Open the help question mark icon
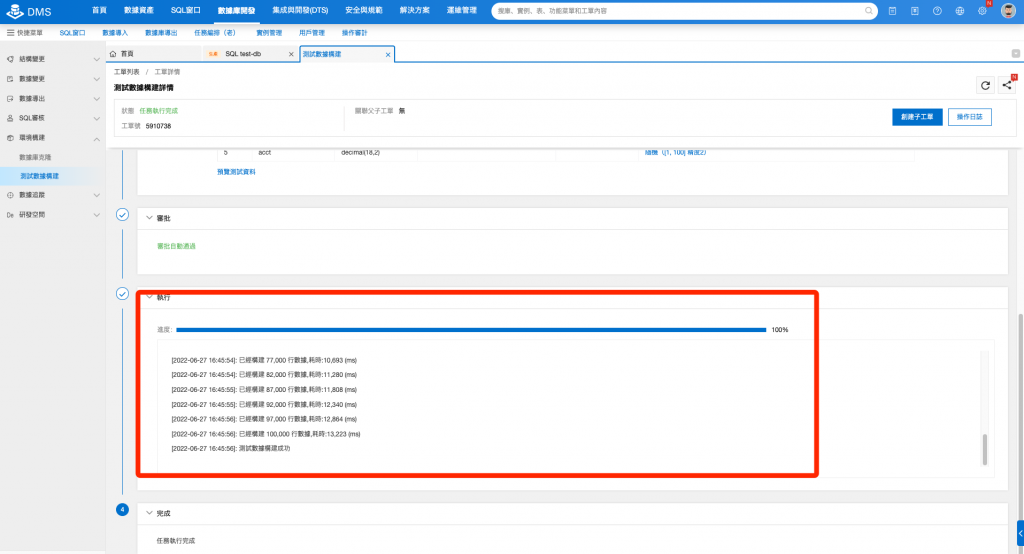Viewport: 1024px width, 554px height. [937, 11]
